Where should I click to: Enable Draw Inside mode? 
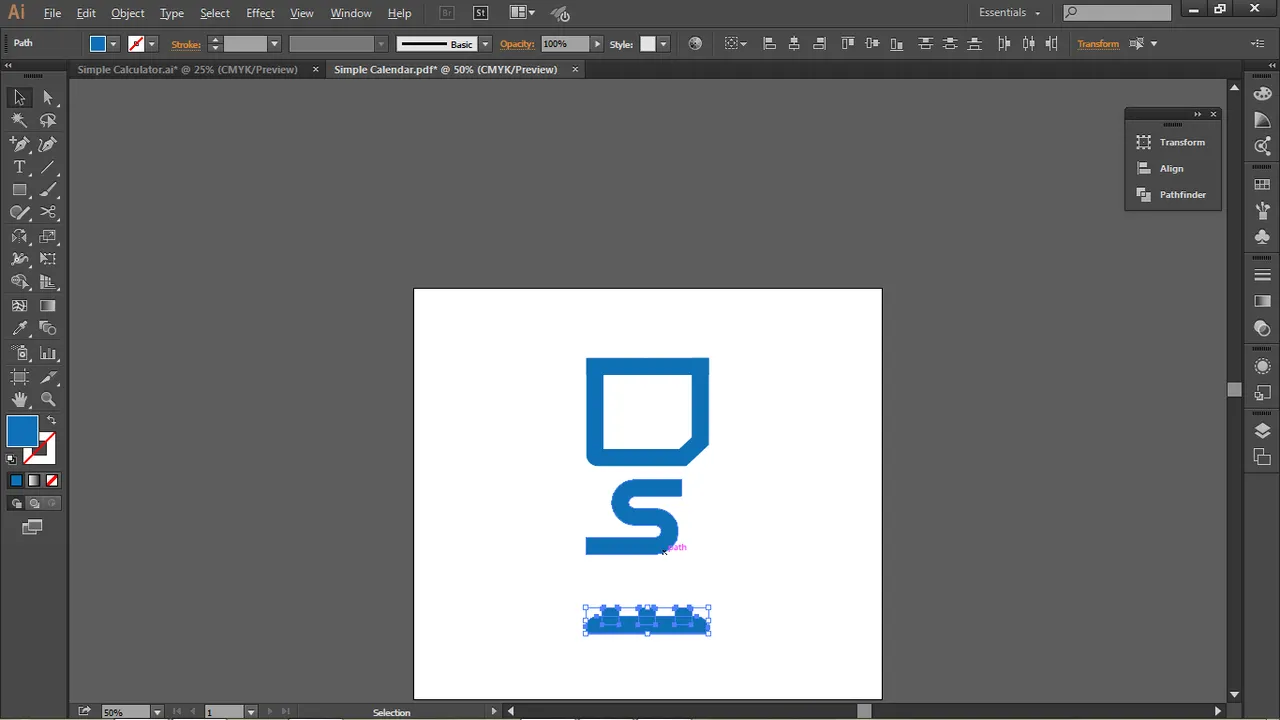(51, 504)
